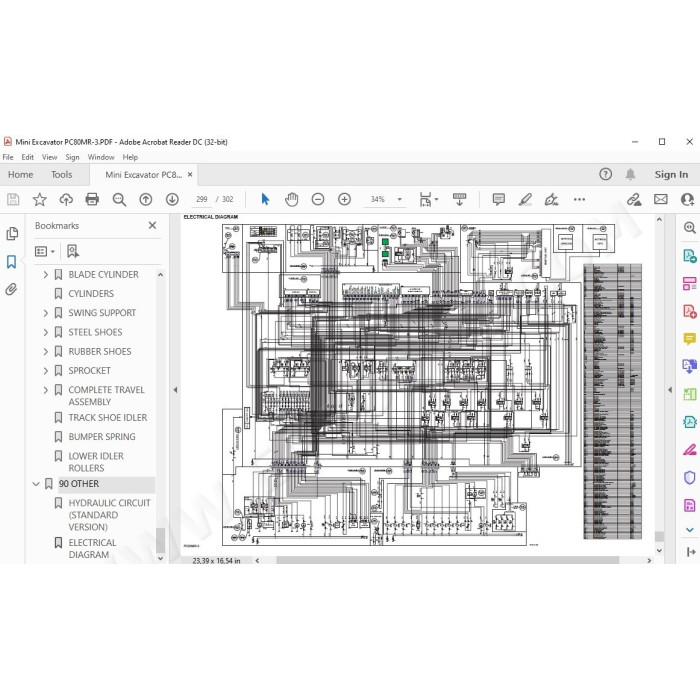Zoom in with the plus button
The height and width of the screenshot is (700, 700).
[x=344, y=199]
